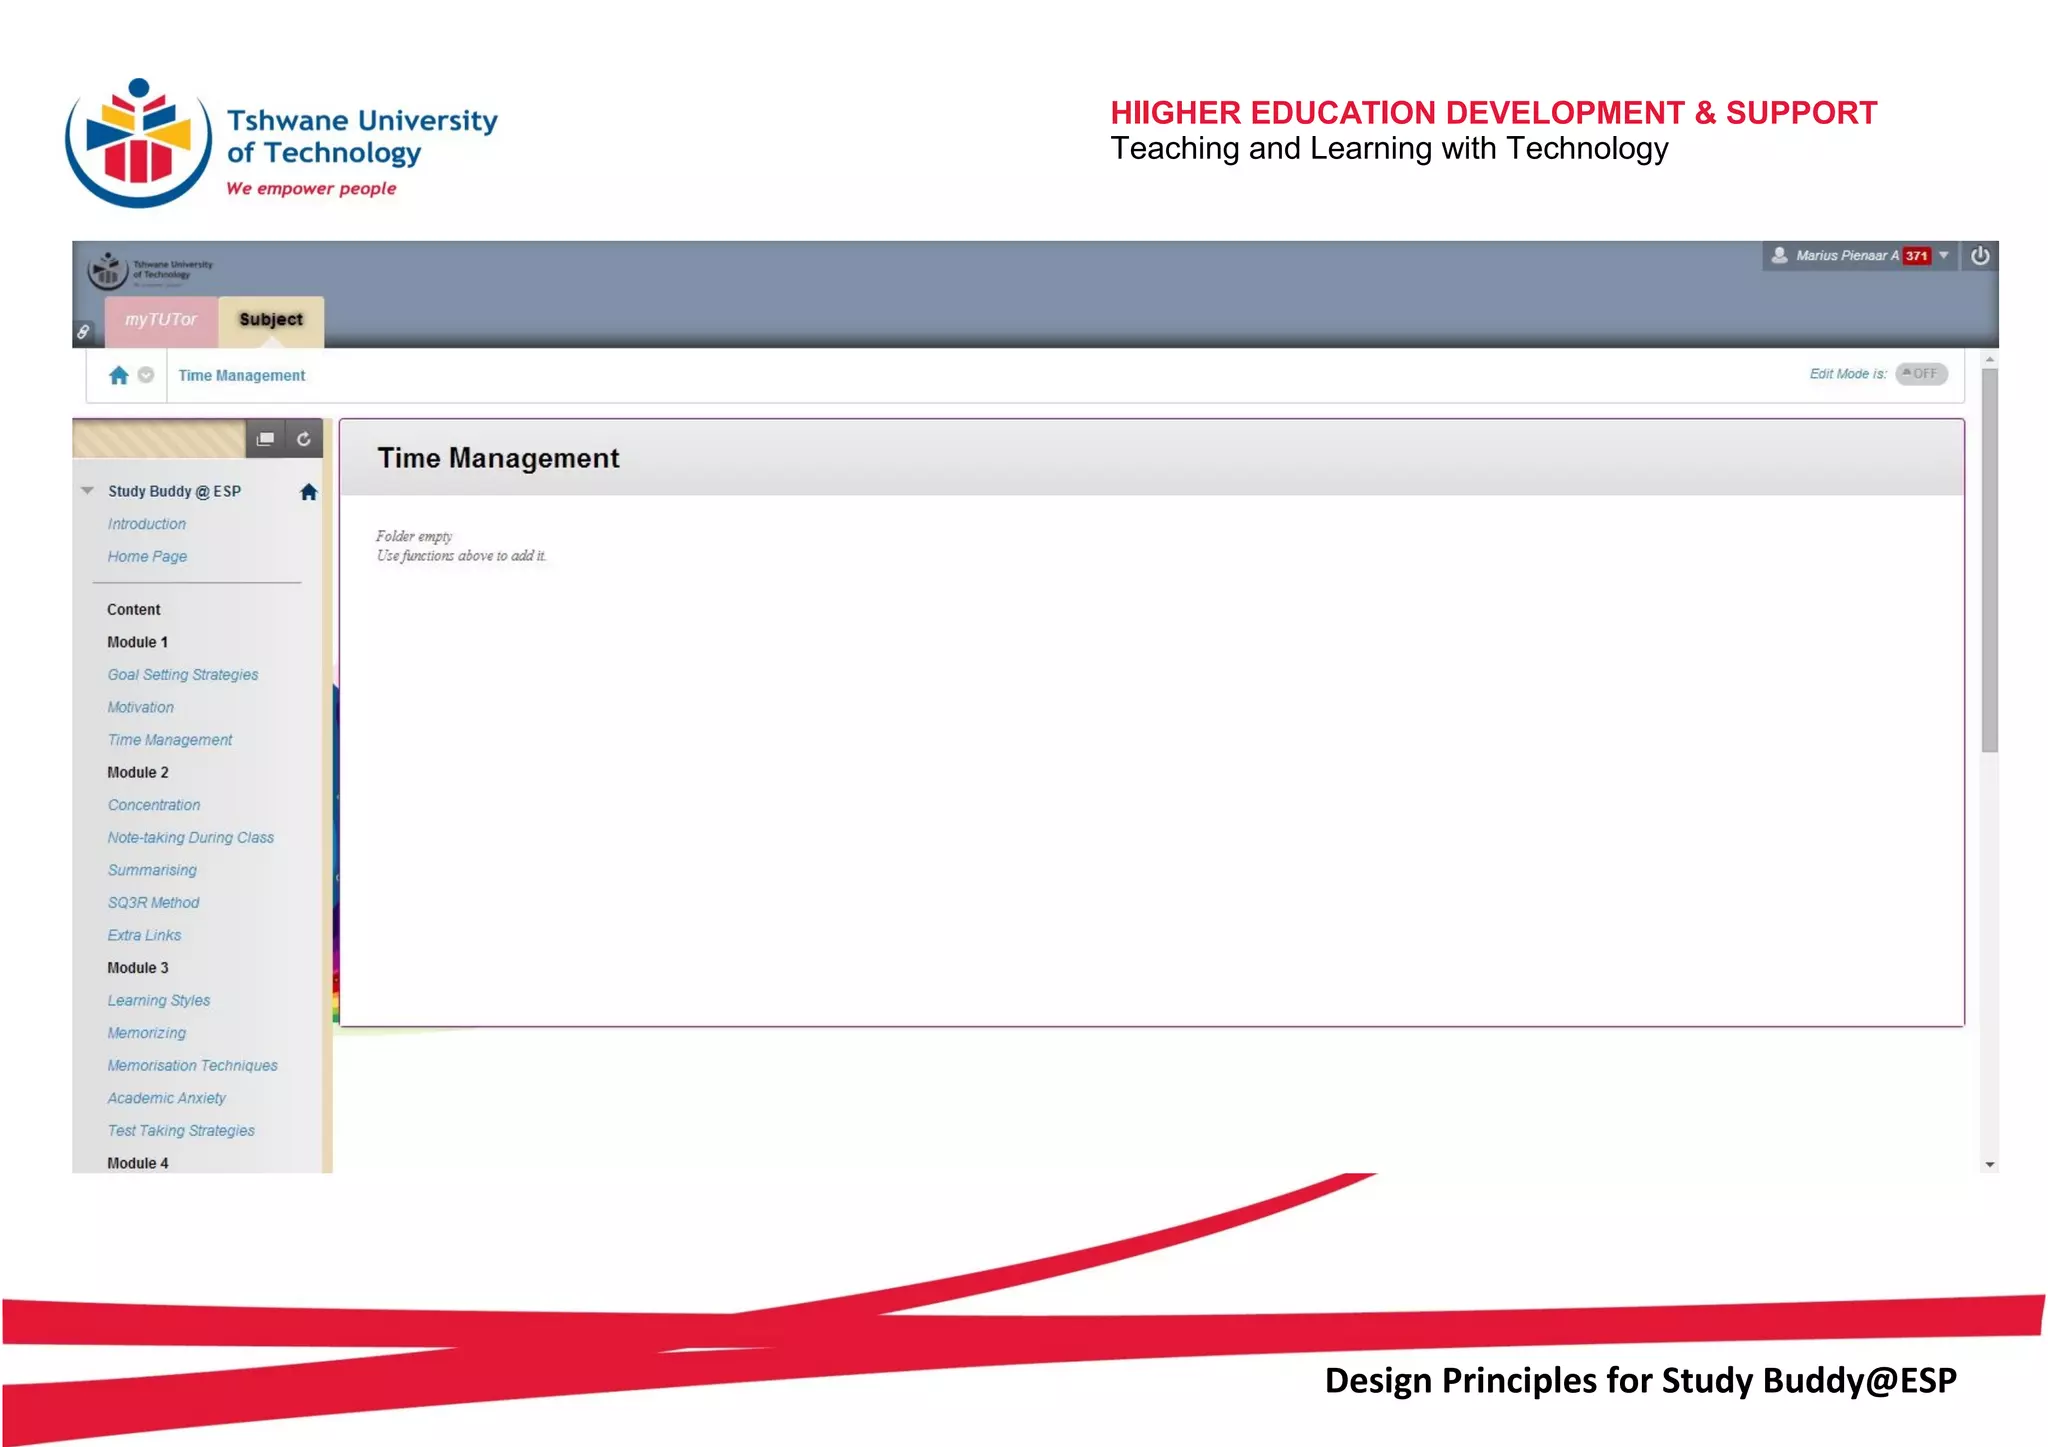Click the Module 2 subheader
Screen dimensions: 2048x1447
pyautogui.click(x=138, y=773)
